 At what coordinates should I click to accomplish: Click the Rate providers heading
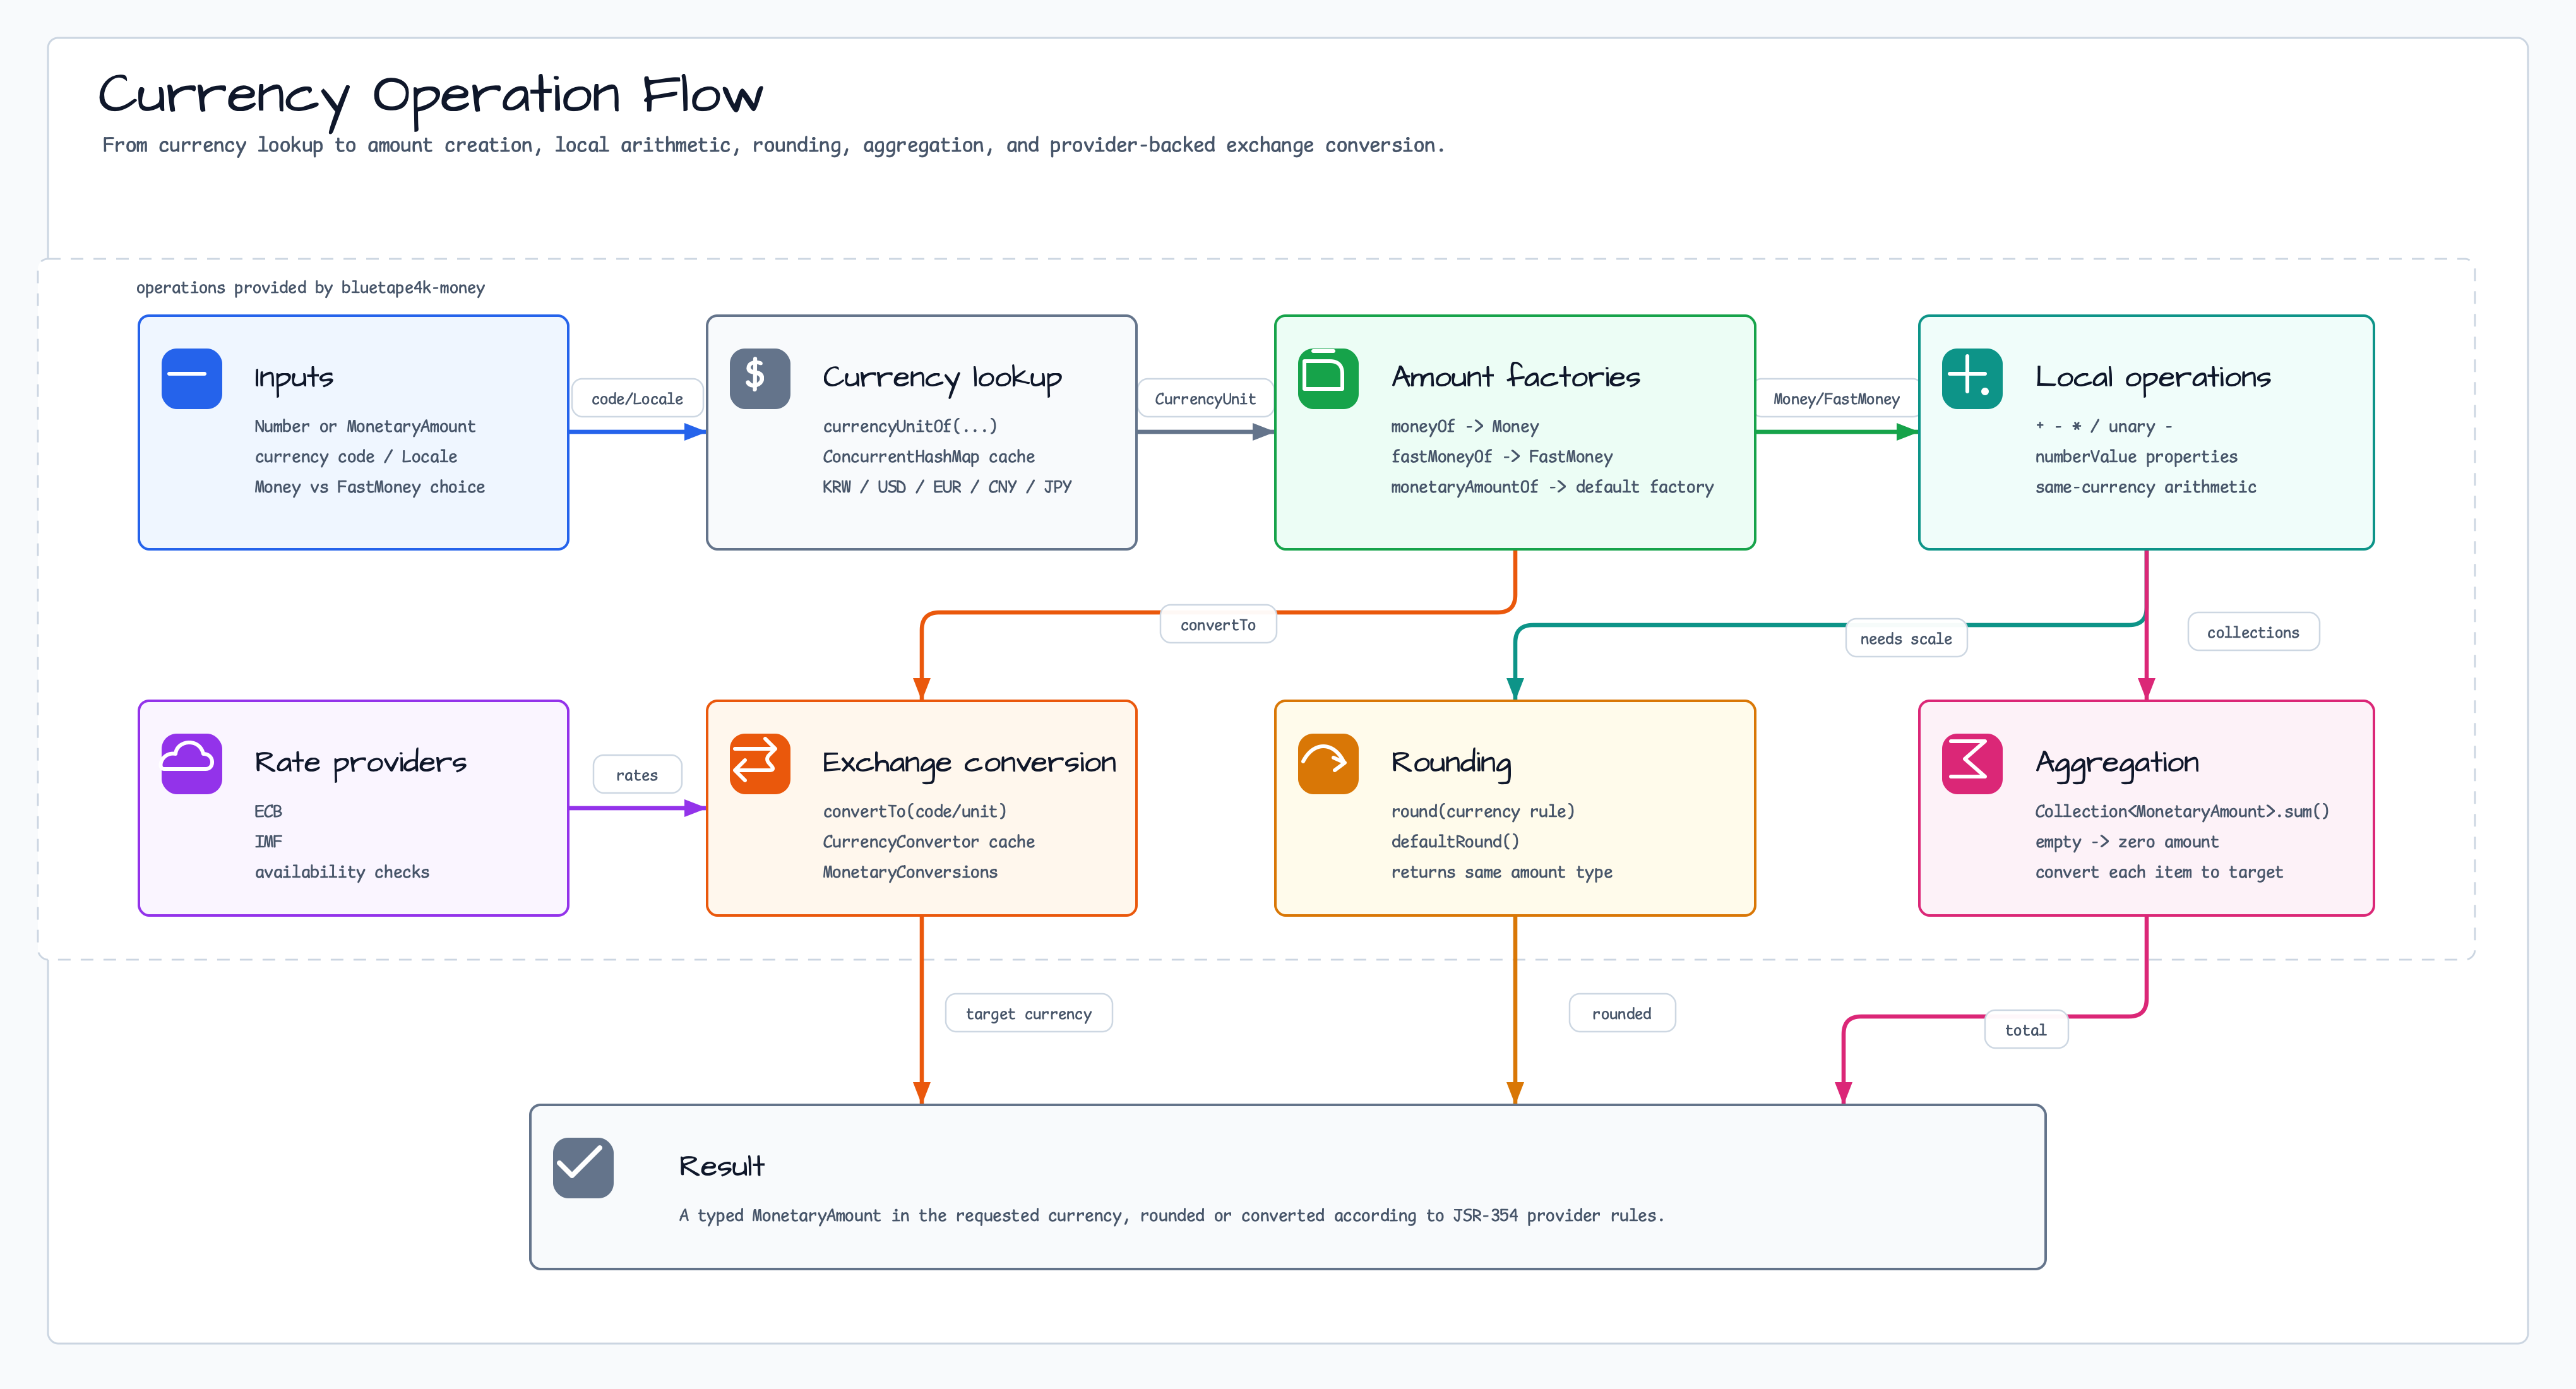pyautogui.click(x=360, y=763)
